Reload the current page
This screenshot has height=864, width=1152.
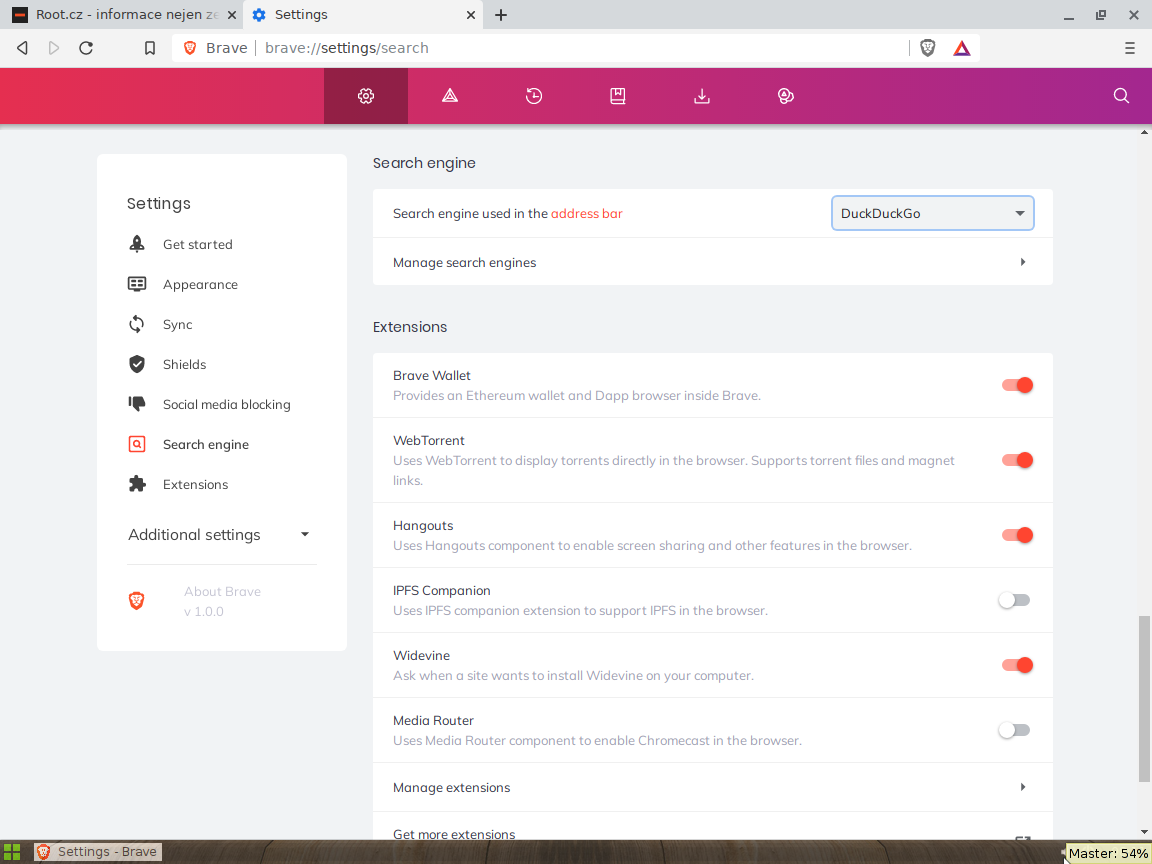click(86, 48)
